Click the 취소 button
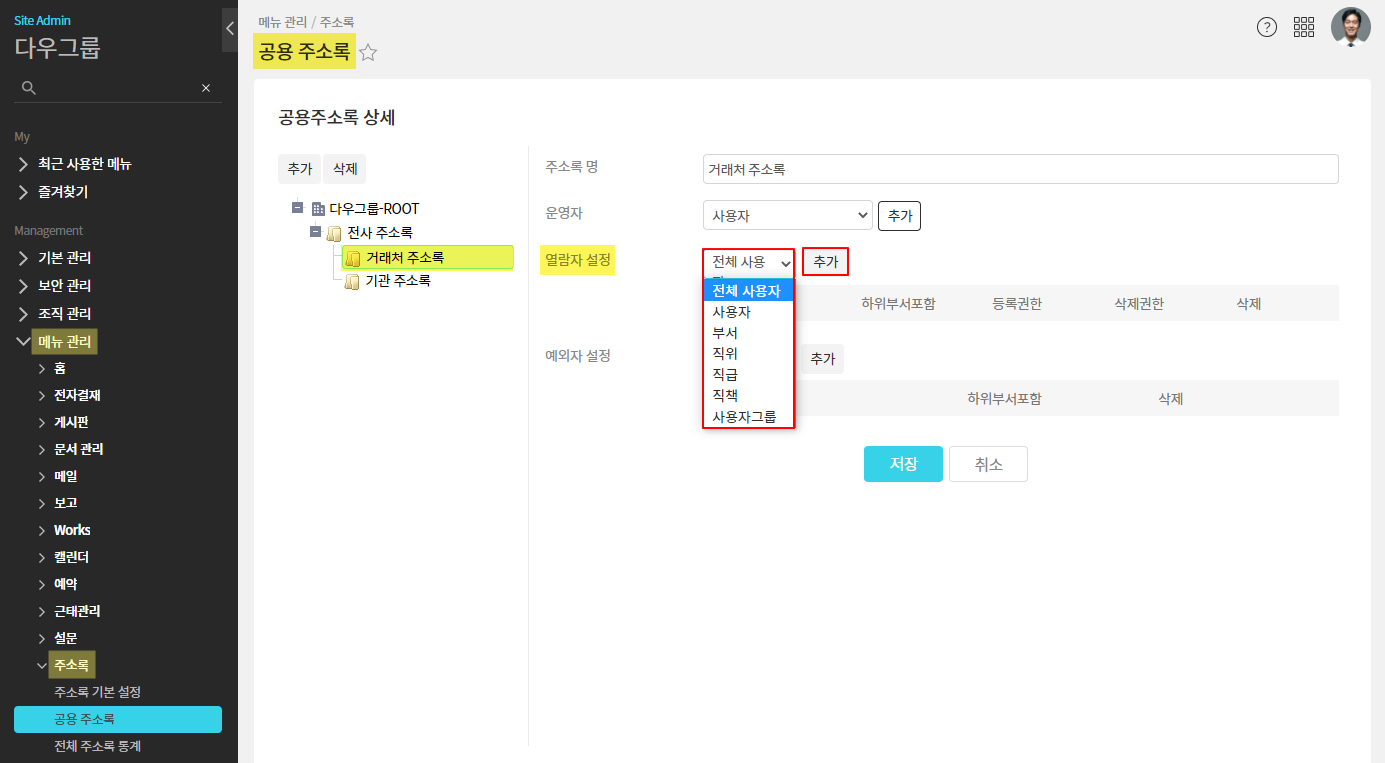This screenshot has height=763, width=1385. pos(987,464)
